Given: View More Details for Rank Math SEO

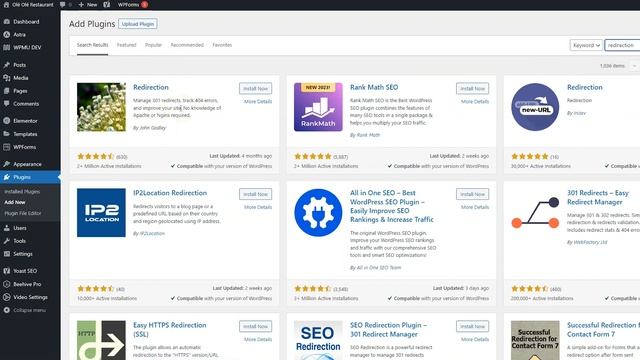Looking at the screenshot, I should [475, 102].
